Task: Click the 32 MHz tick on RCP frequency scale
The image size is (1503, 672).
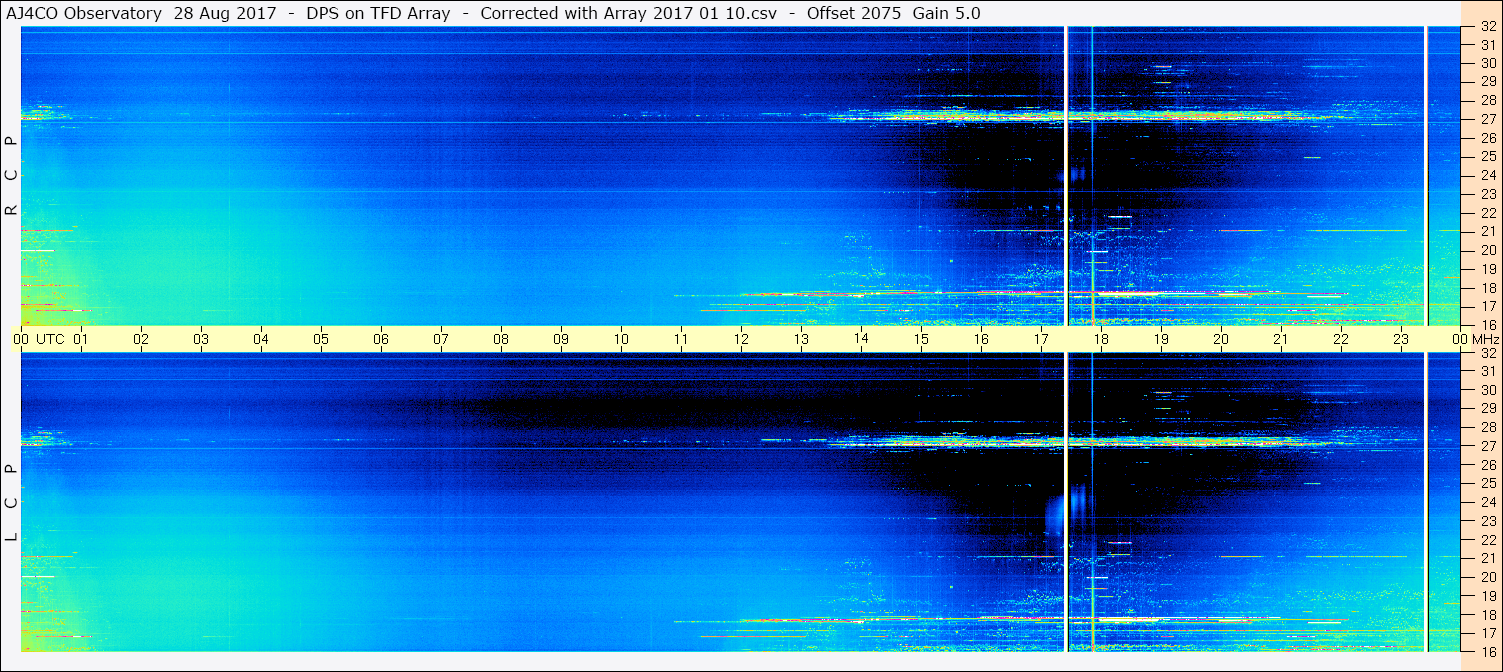Action: click(x=1487, y=27)
